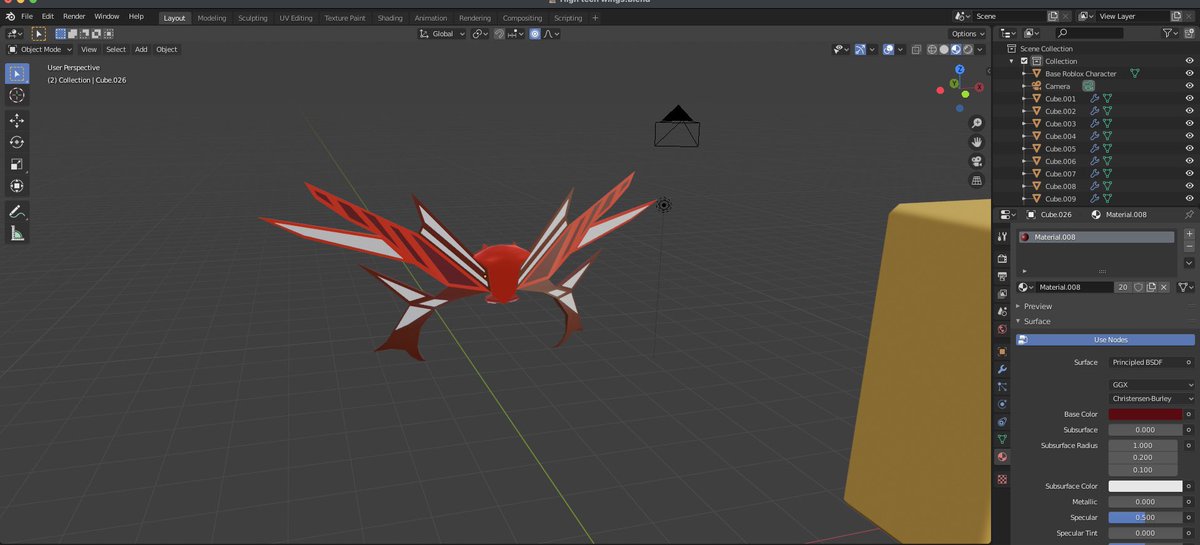
Task: Activate the Select Box tool
Action: [17, 73]
